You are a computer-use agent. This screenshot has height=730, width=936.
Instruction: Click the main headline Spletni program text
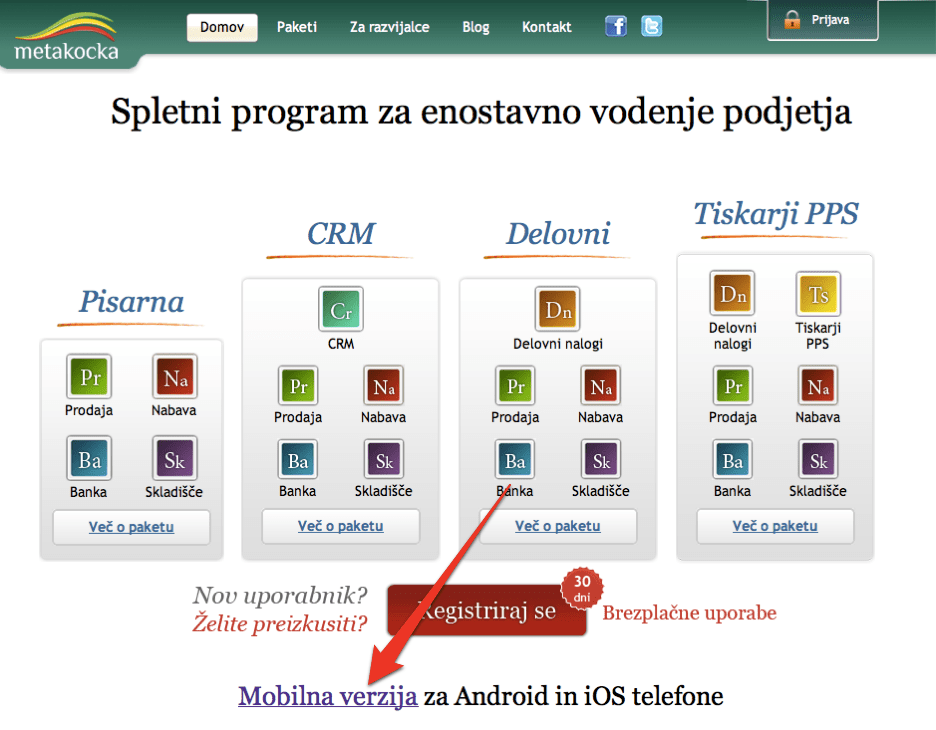pyautogui.click(x=481, y=112)
